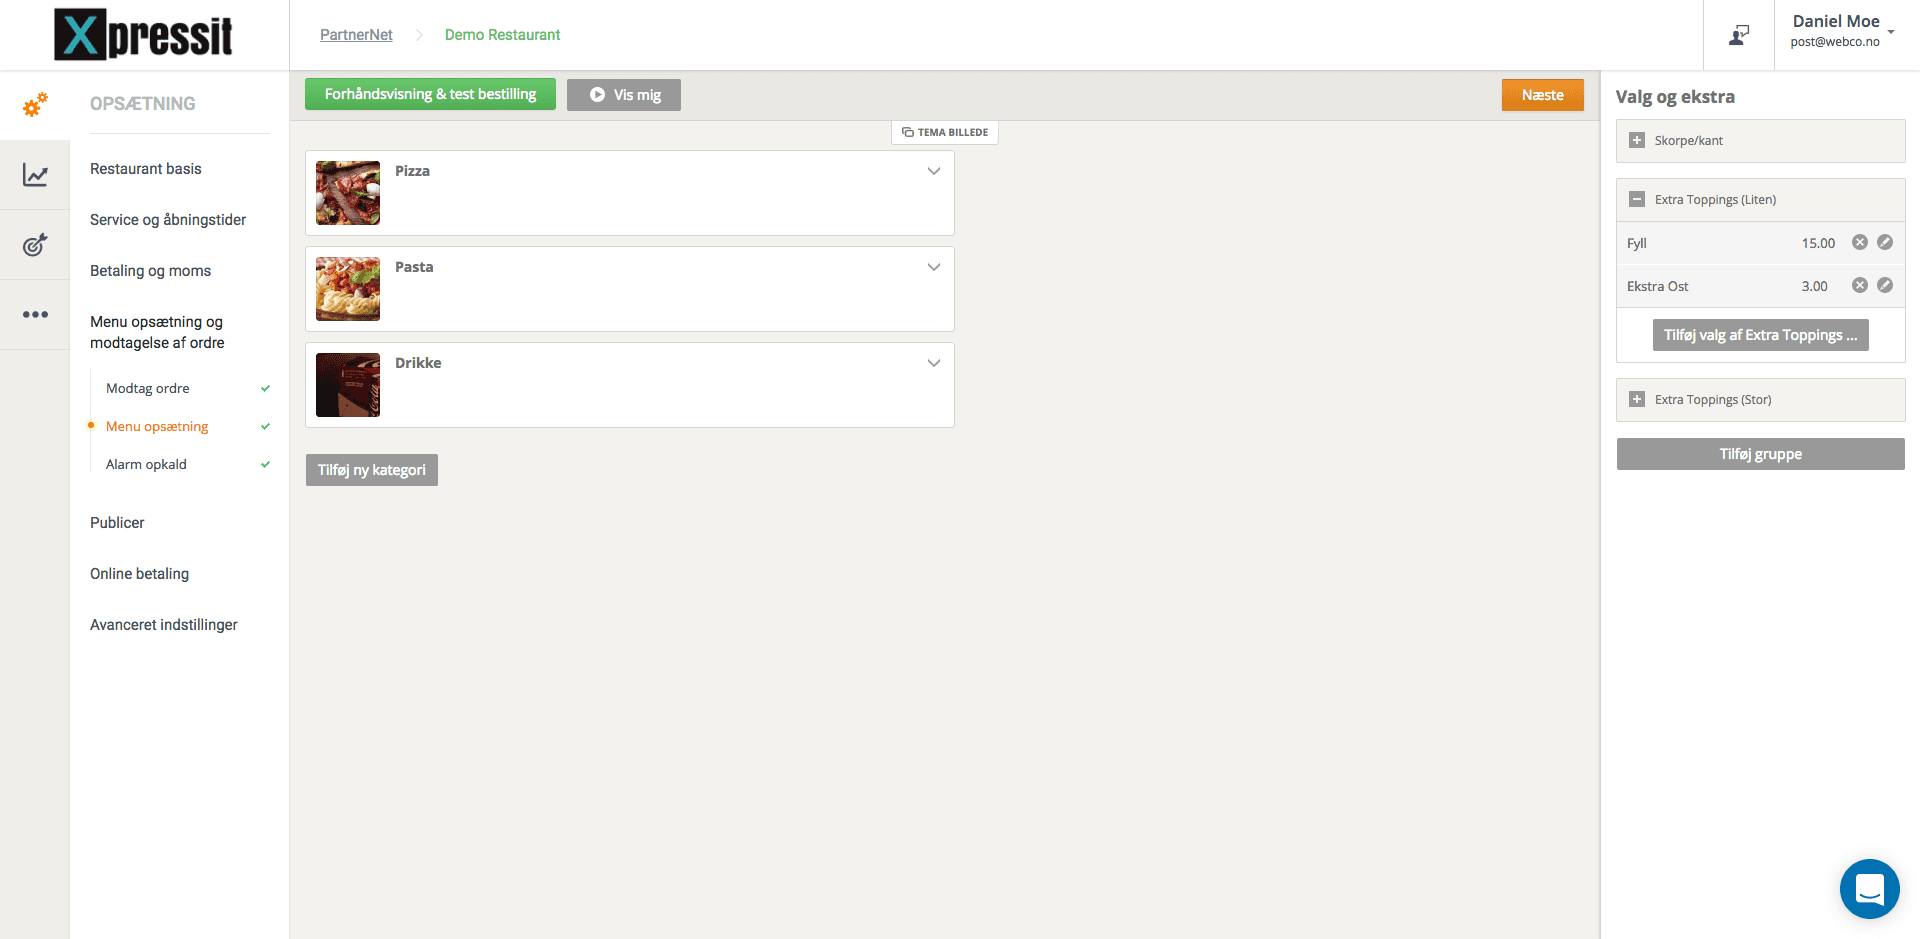Image resolution: width=1920 pixels, height=939 pixels.
Task: Expand the Pizza category chevron
Action: 934,171
